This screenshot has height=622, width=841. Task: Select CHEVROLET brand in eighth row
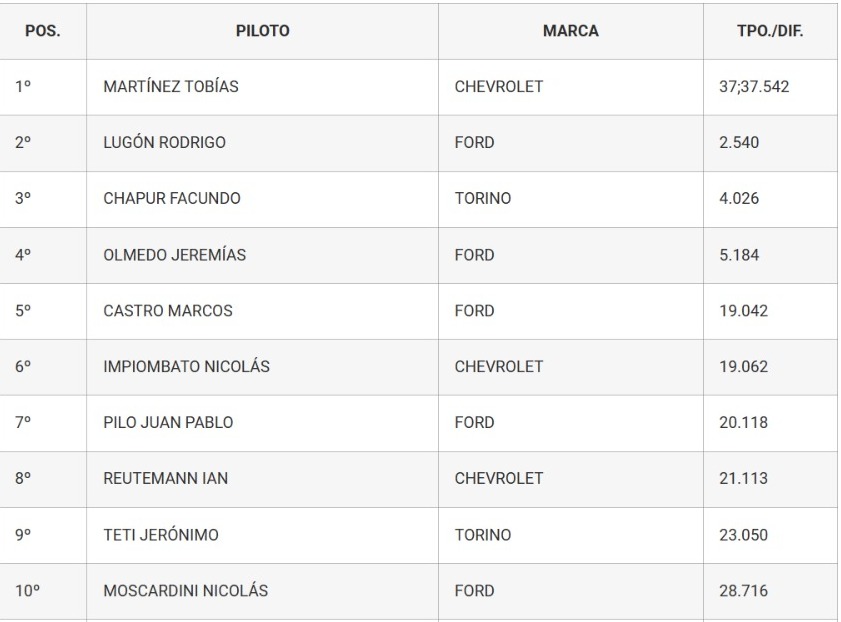tap(499, 479)
